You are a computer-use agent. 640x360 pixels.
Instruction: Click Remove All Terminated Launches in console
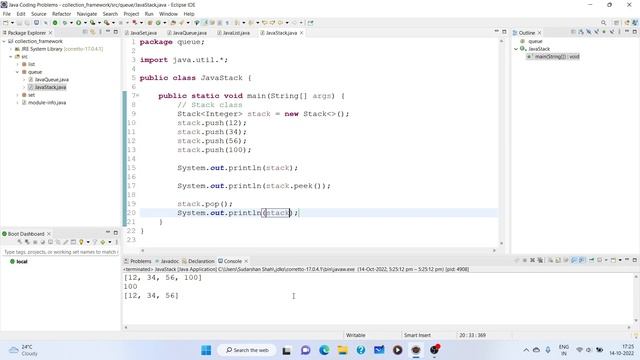tap(540, 260)
